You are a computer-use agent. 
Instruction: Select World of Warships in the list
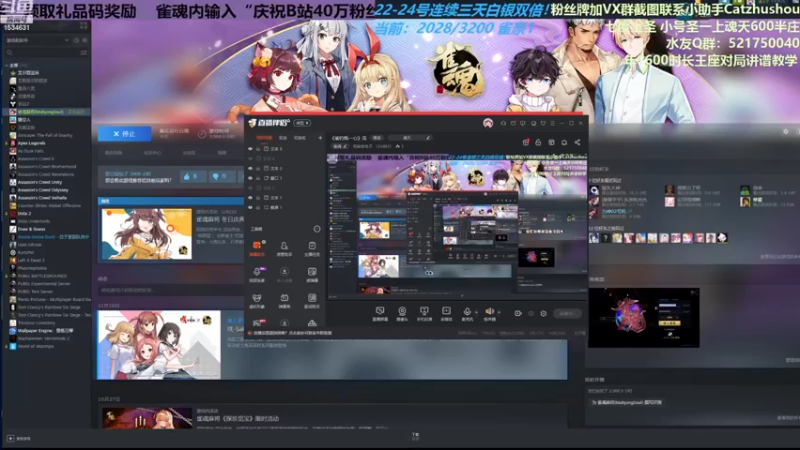click(x=35, y=346)
